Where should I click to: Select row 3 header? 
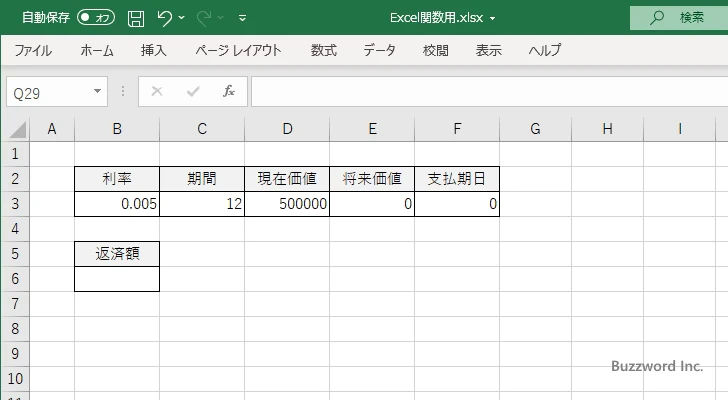(15, 204)
